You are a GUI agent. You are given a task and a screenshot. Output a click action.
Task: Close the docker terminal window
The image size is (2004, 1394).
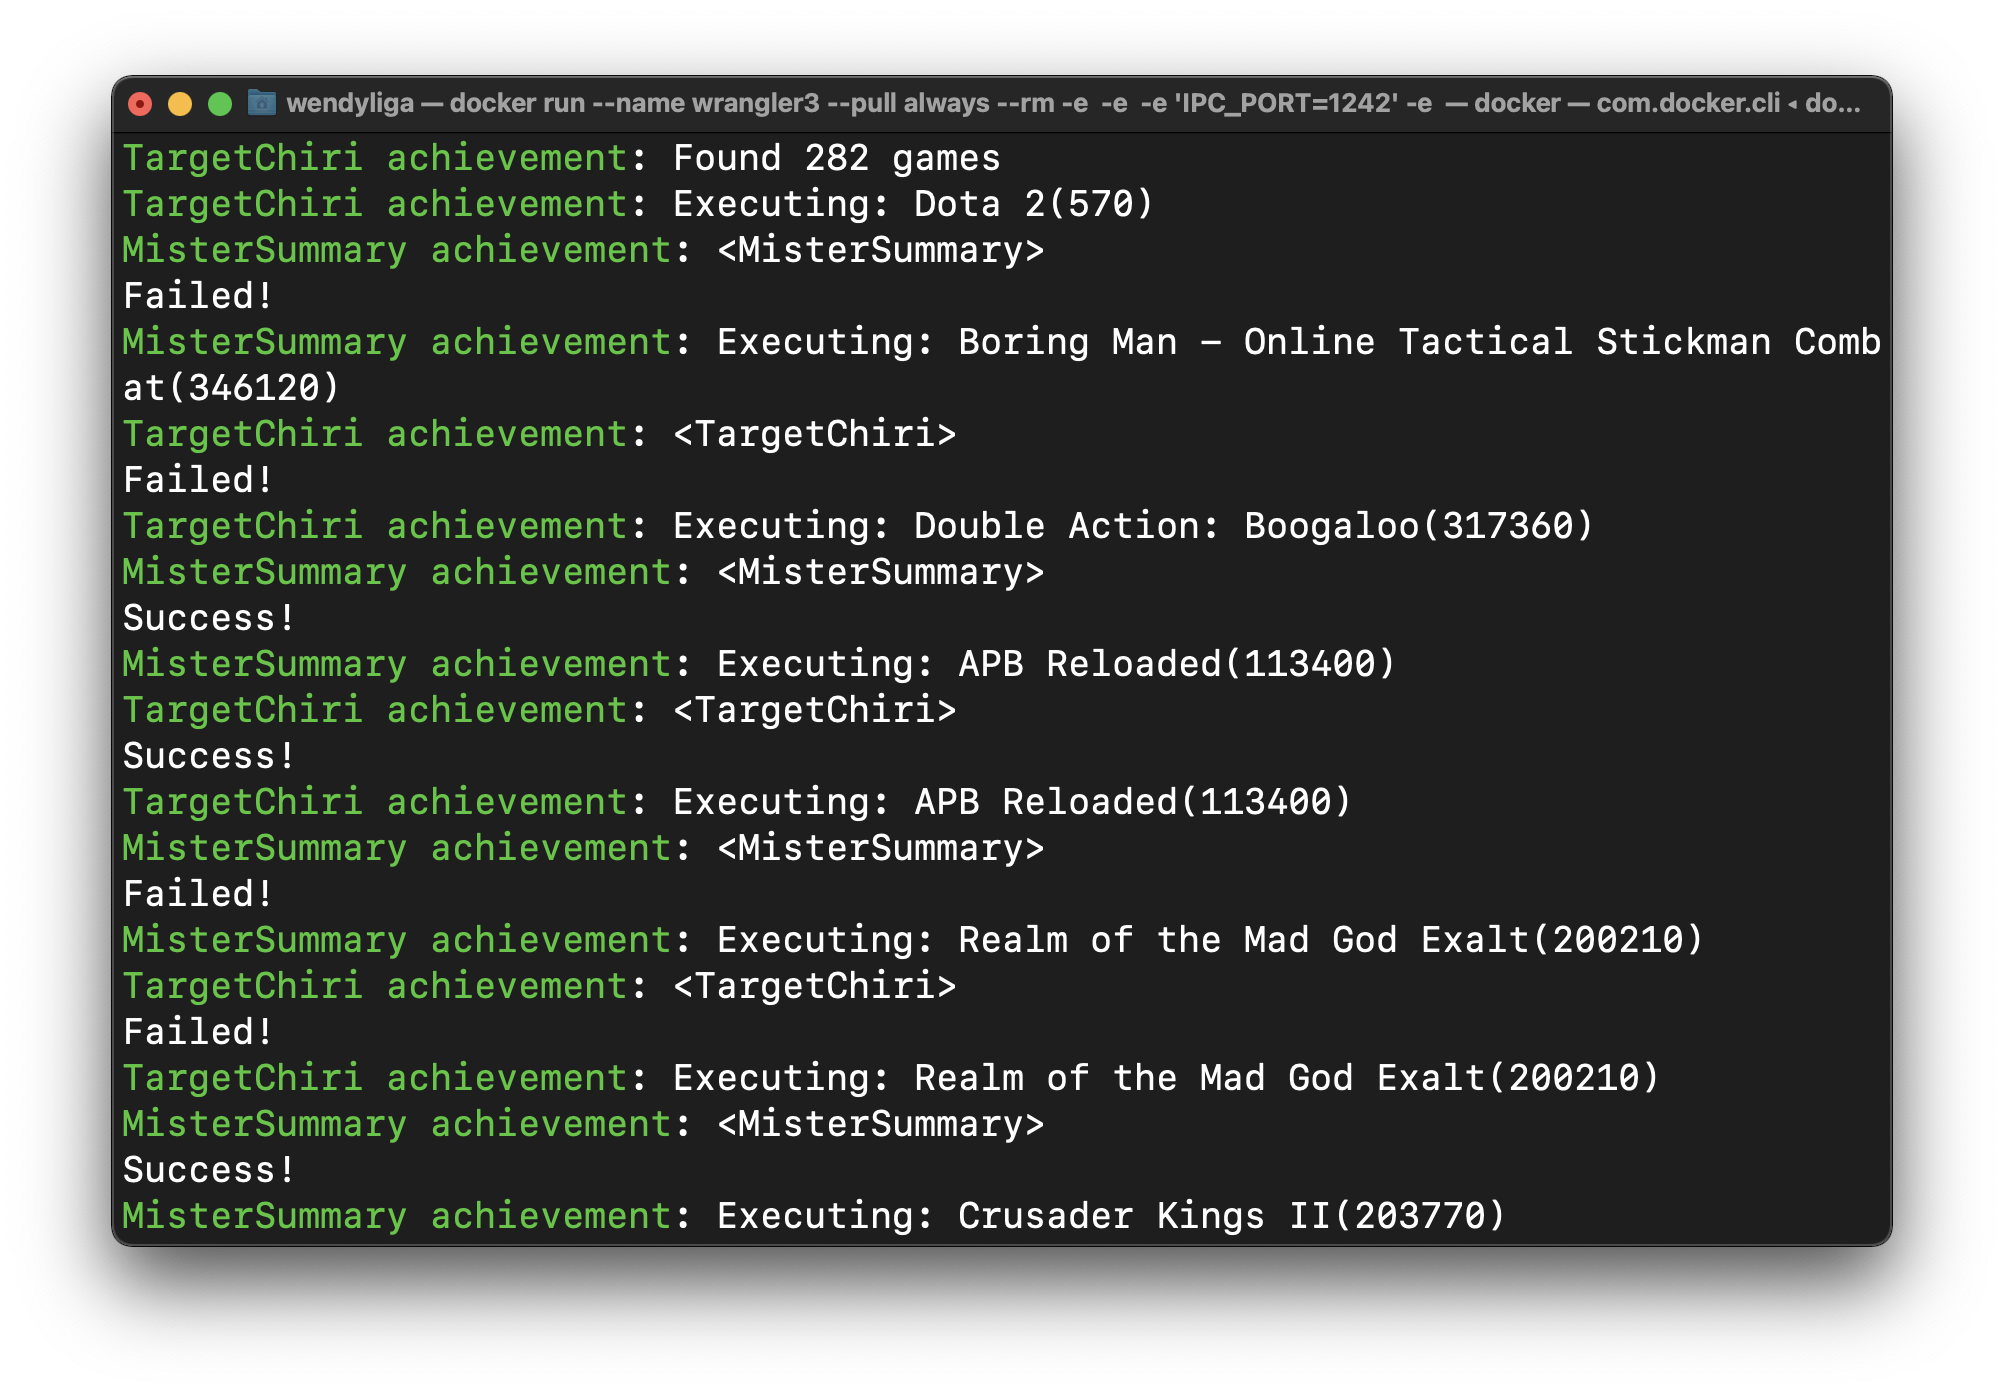point(140,104)
